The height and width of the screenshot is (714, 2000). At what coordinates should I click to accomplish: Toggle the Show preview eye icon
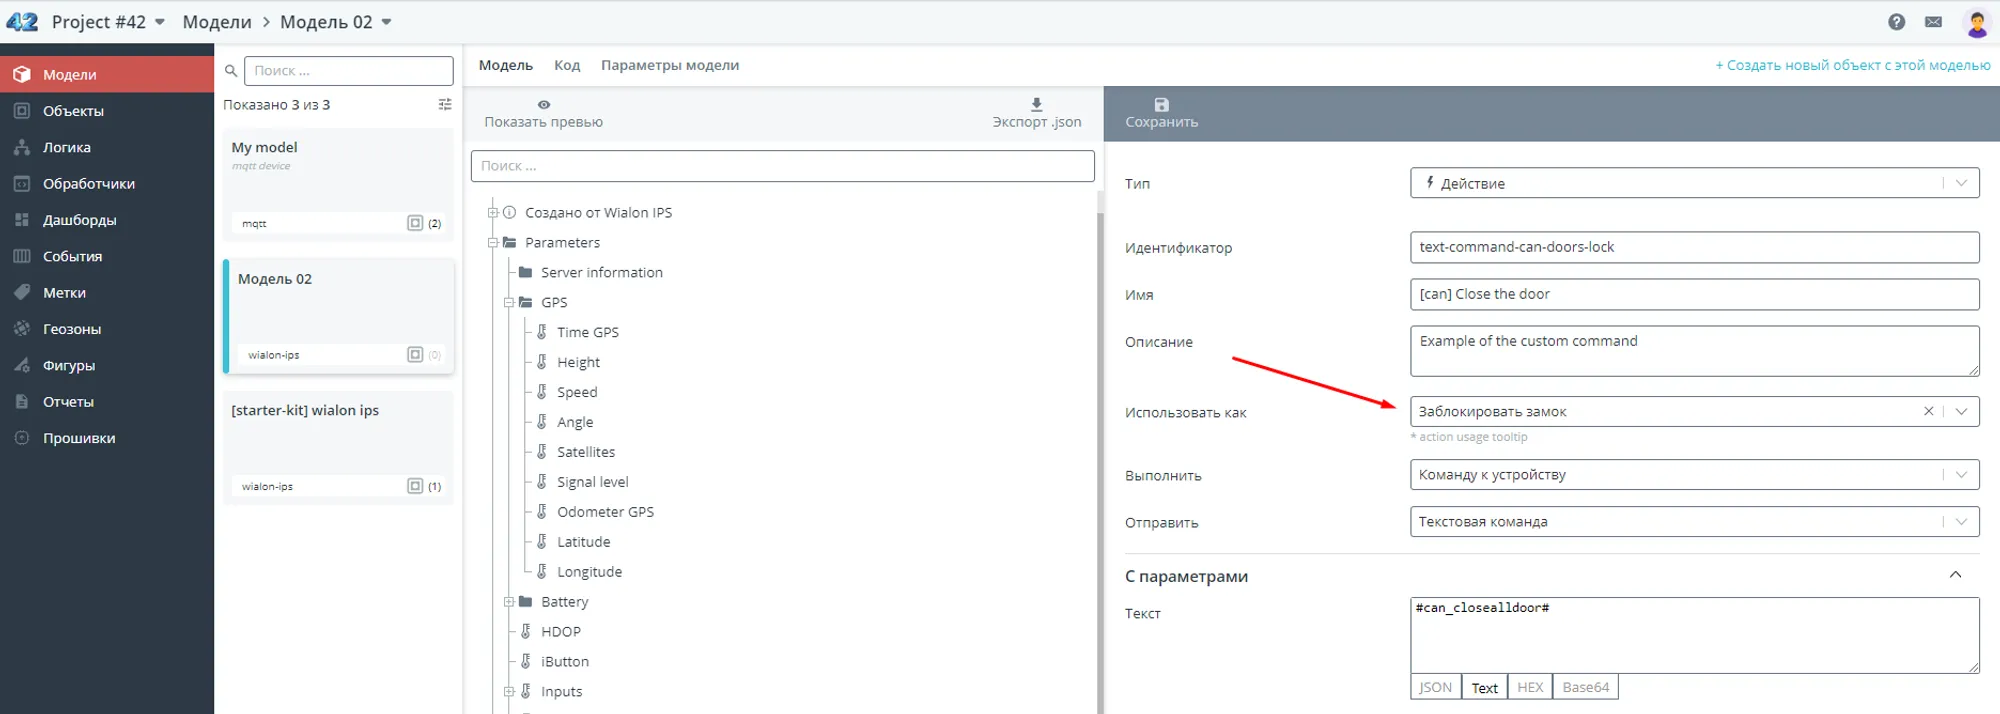pyautogui.click(x=543, y=104)
